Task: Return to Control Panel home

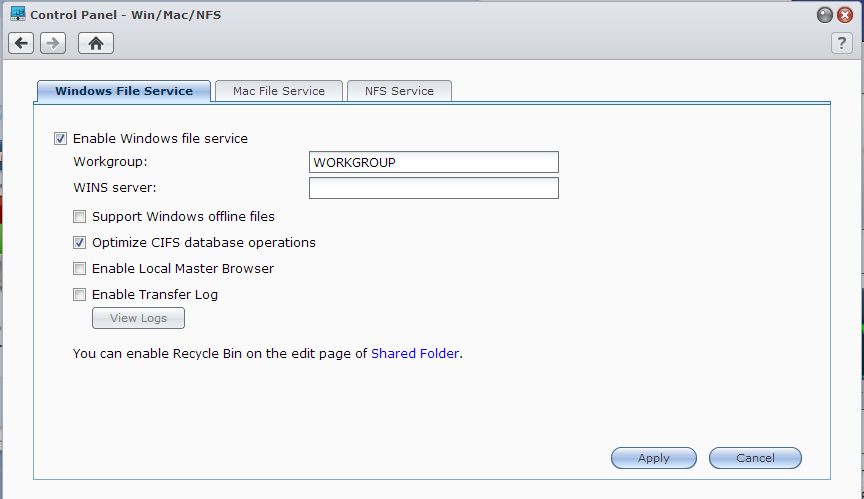Action: [96, 43]
